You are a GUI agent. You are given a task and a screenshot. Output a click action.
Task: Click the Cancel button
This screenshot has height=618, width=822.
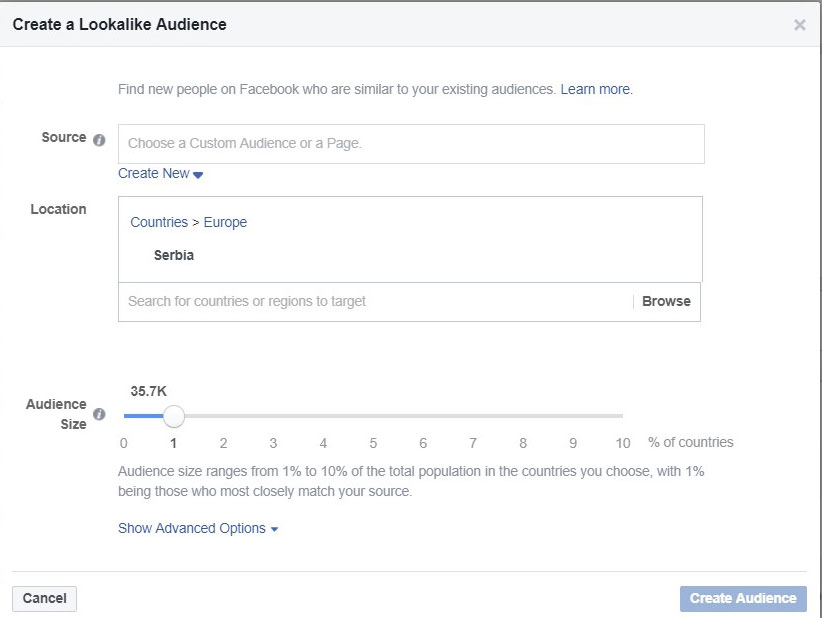(45, 599)
